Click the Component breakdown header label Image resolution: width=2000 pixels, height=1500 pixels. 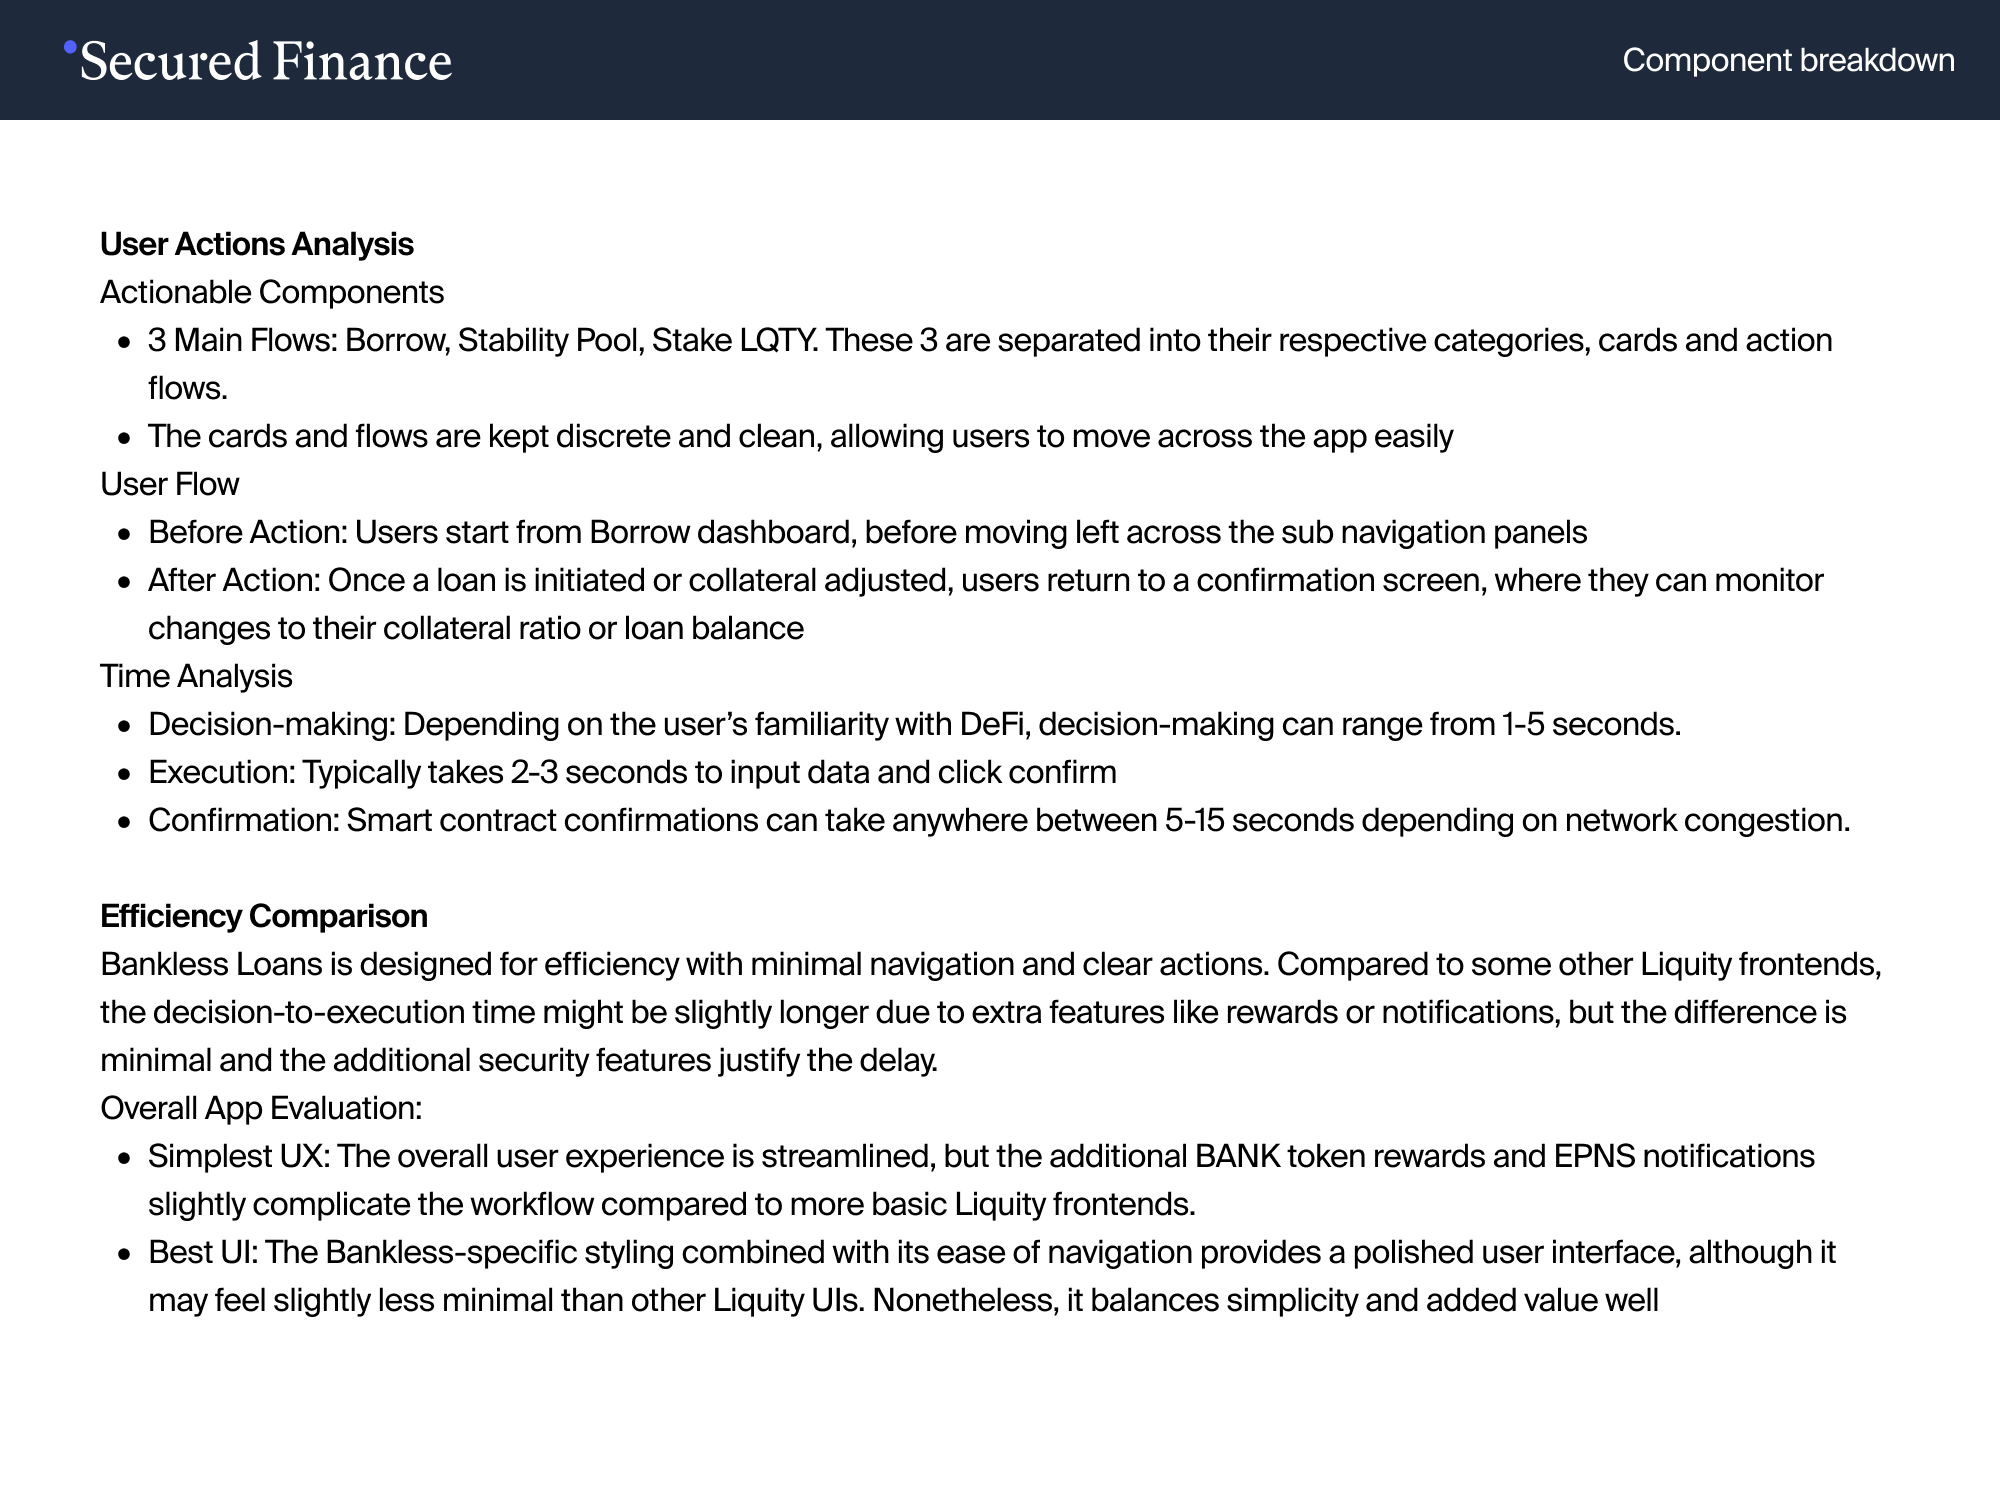(1788, 60)
